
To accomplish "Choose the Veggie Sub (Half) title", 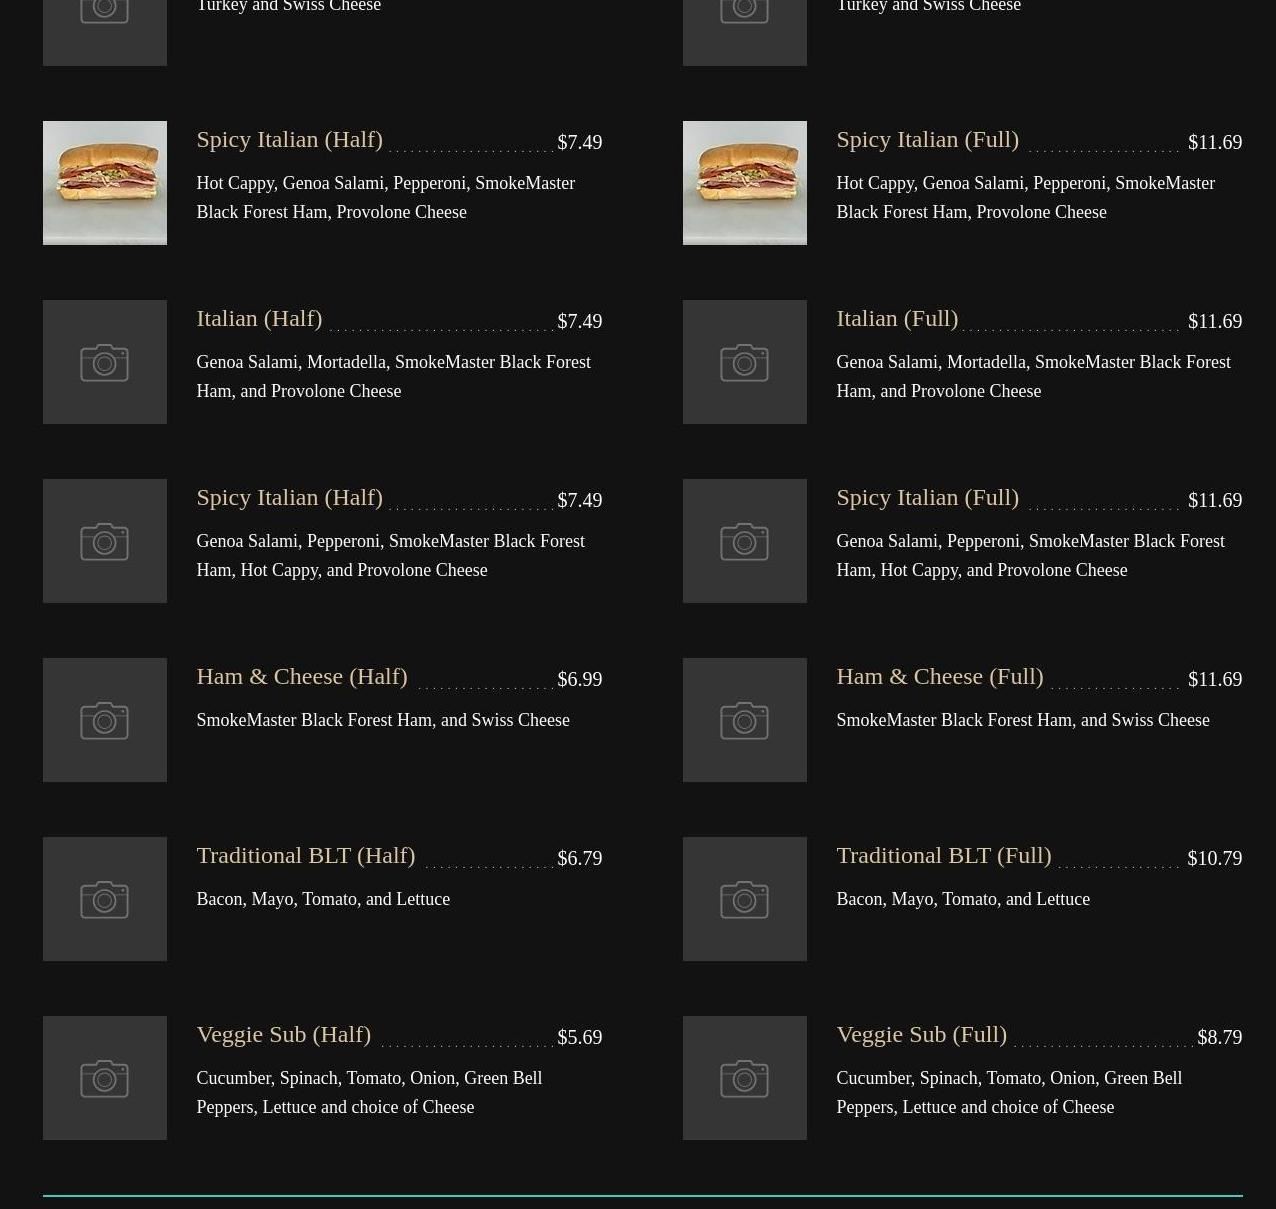I will click(x=283, y=1034).
